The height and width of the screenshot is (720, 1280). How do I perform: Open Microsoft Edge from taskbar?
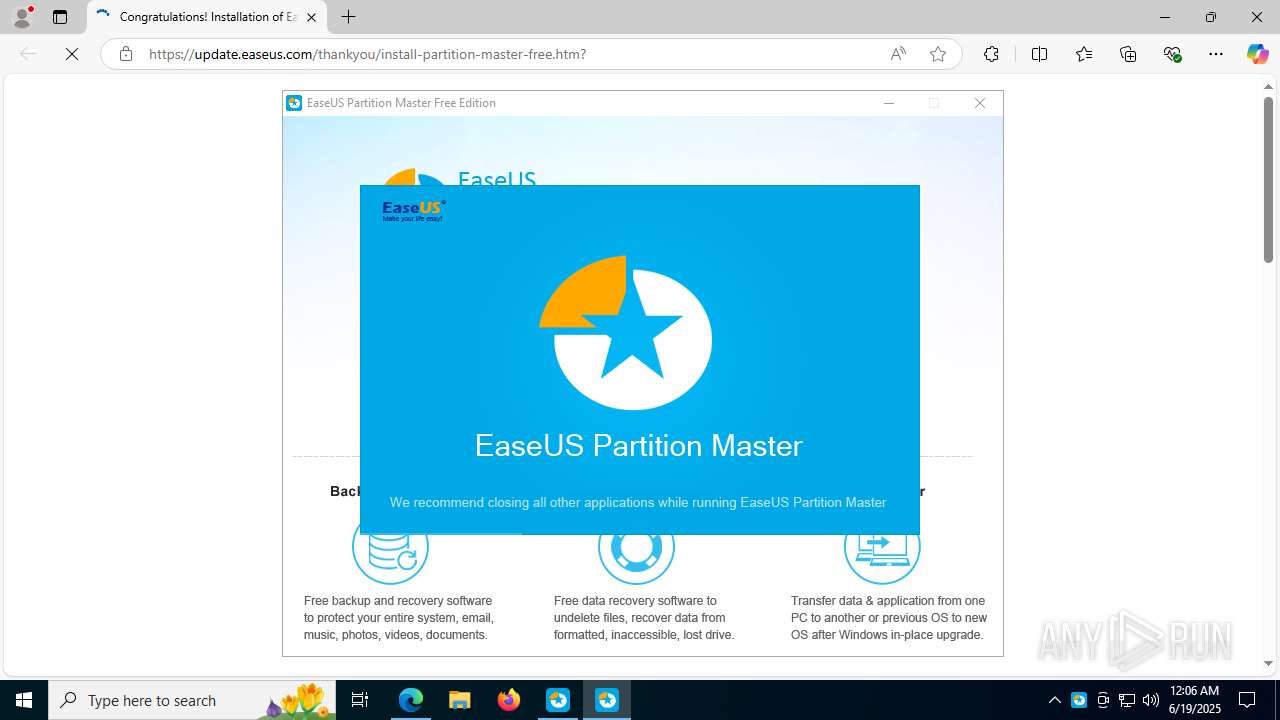411,700
